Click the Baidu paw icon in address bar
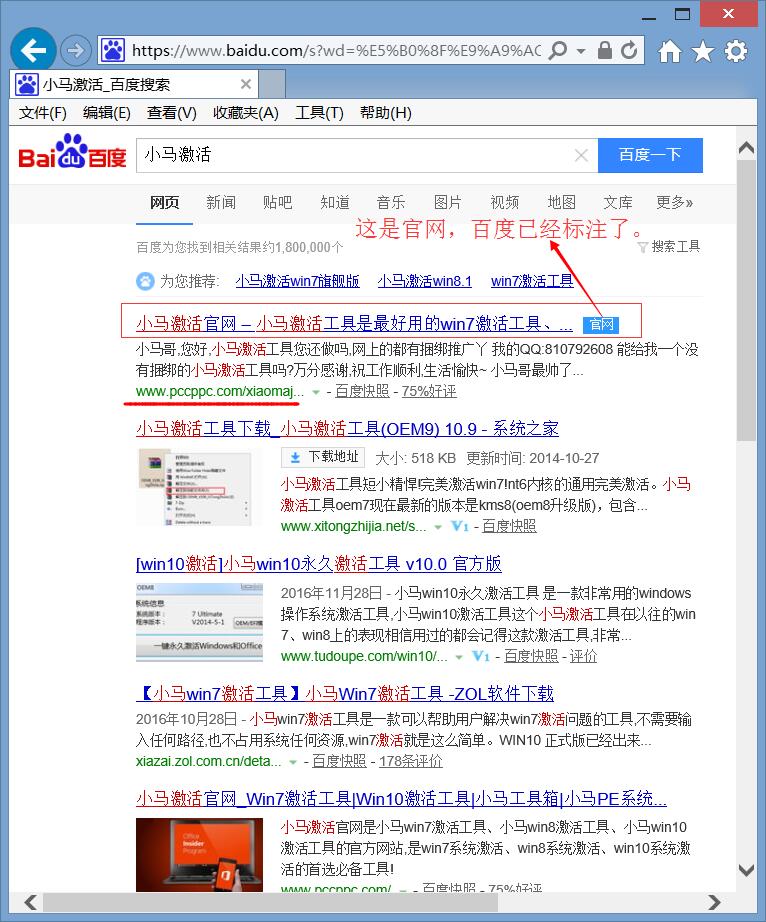766x922 pixels. 113,51
